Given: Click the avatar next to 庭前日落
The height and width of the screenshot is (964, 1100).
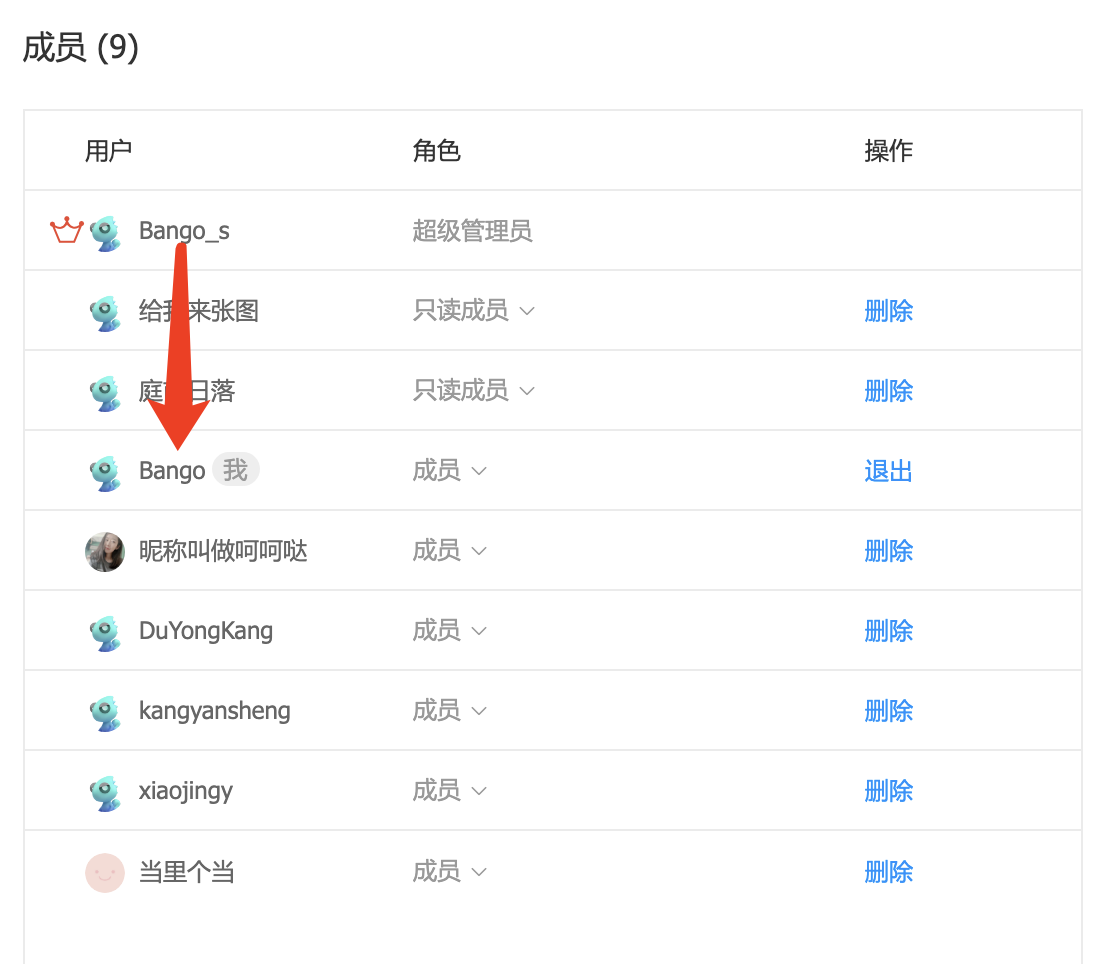Looking at the screenshot, I should point(105,390).
